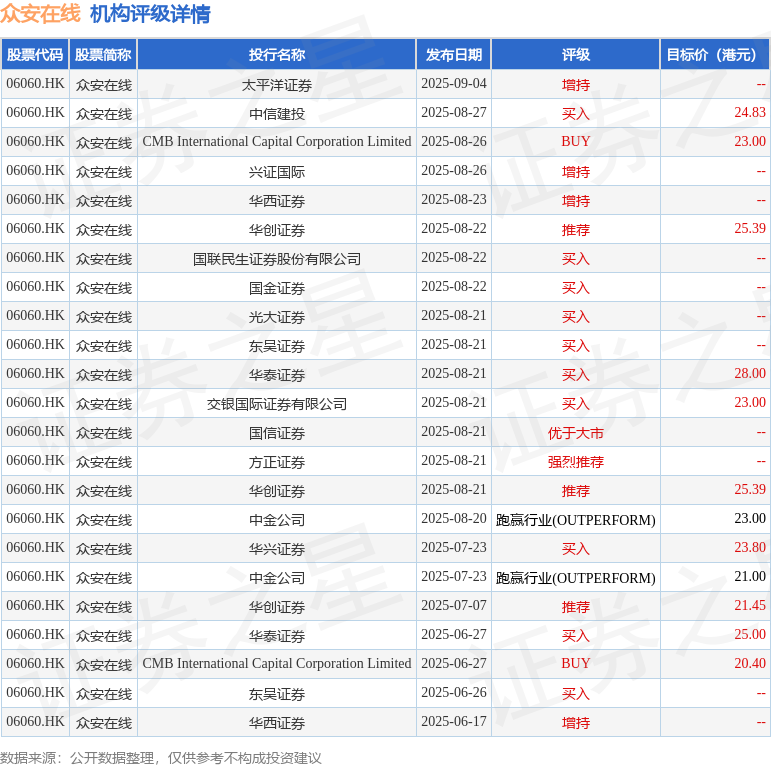Click the date 2025-09-04
The width and height of the screenshot is (771, 767).
(x=454, y=84)
